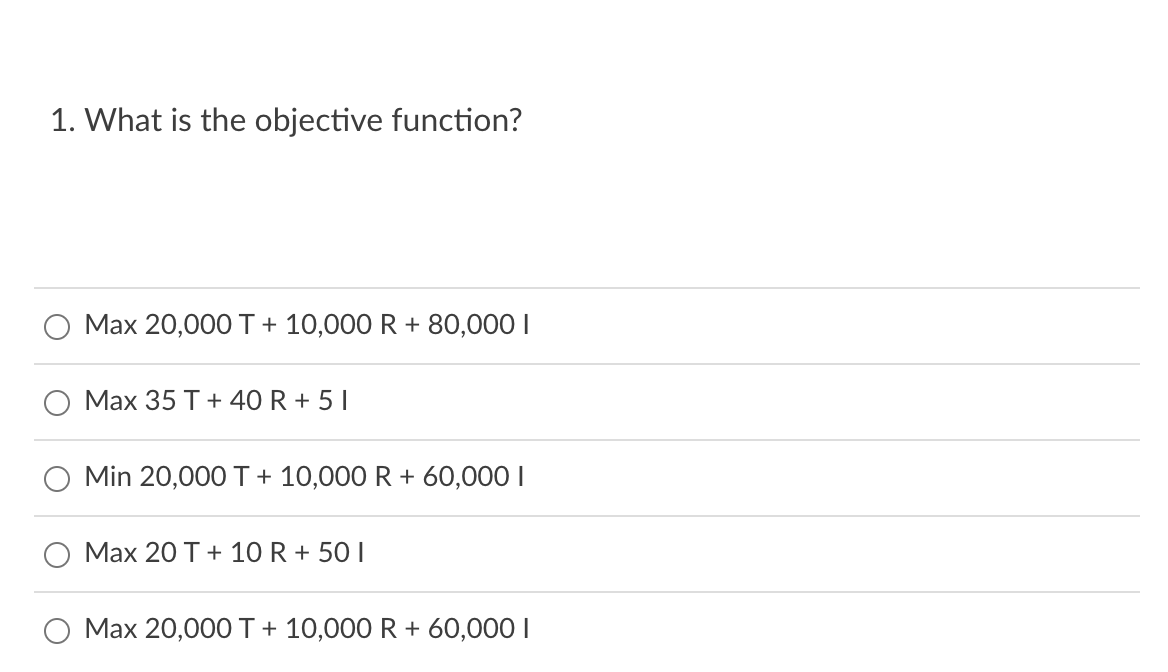Pick the radio button for Max ending in 60,000 I
The height and width of the screenshot is (672, 1168).
[57, 630]
